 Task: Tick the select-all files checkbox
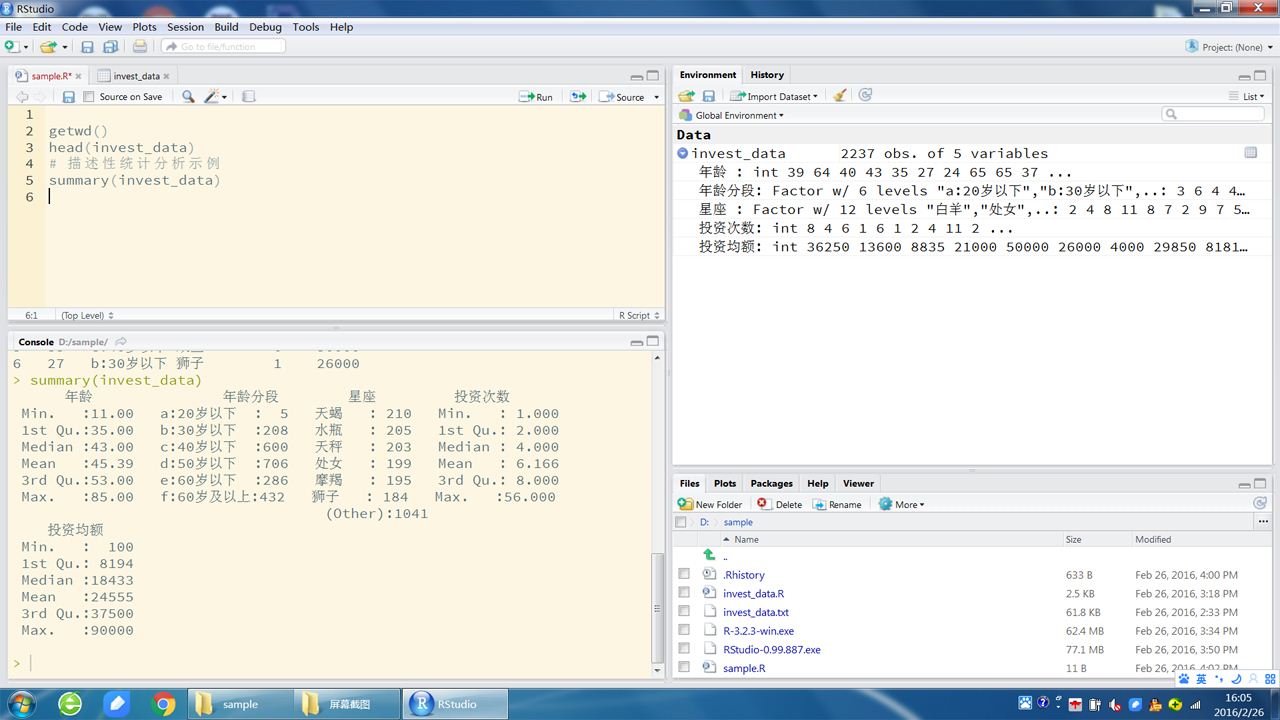coord(681,522)
